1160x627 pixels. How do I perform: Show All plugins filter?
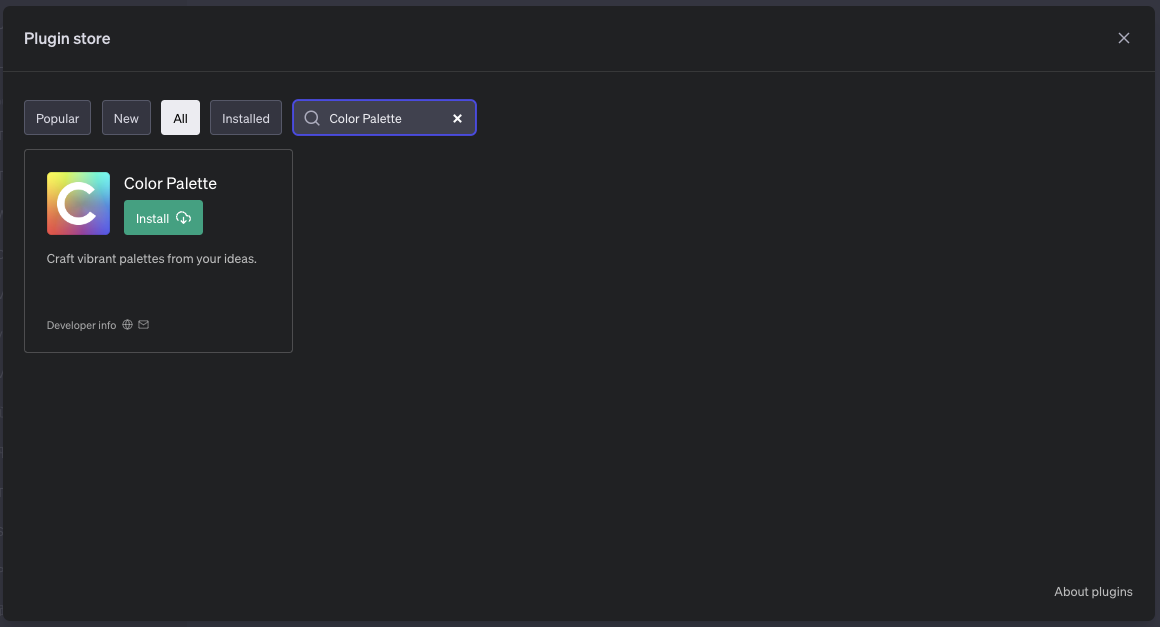click(x=180, y=118)
